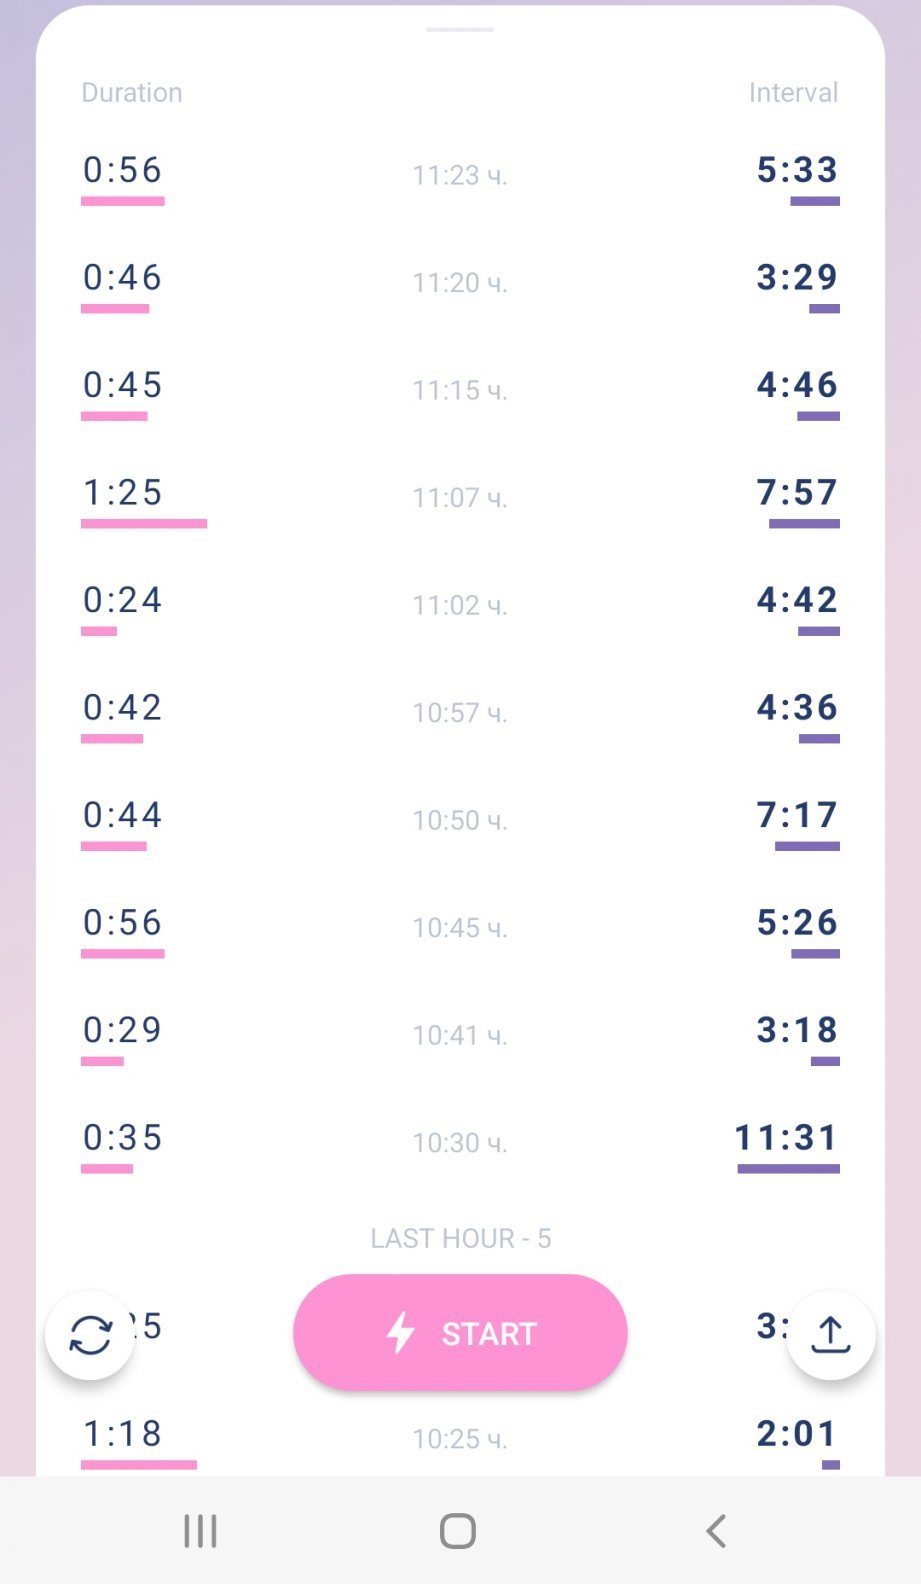Select the contraction logged at 11:23
Image resolution: width=921 pixels, height=1584 pixels.
click(460, 176)
